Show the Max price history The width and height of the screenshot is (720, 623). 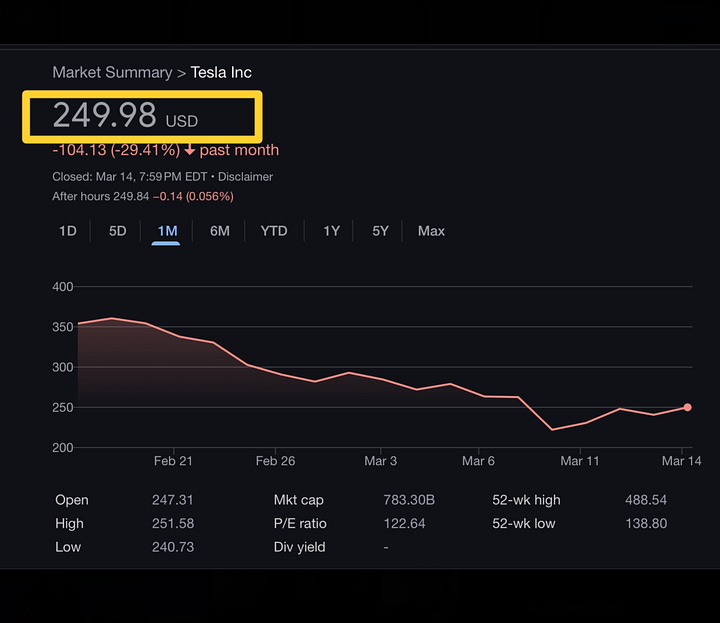pyautogui.click(x=431, y=231)
